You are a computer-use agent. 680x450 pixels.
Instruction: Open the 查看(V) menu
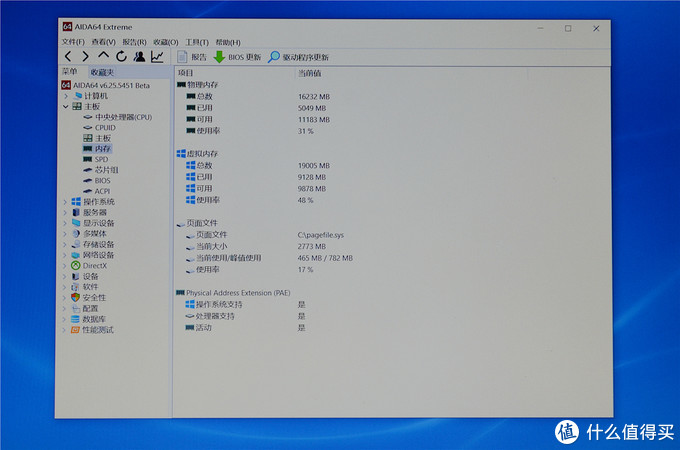point(103,42)
